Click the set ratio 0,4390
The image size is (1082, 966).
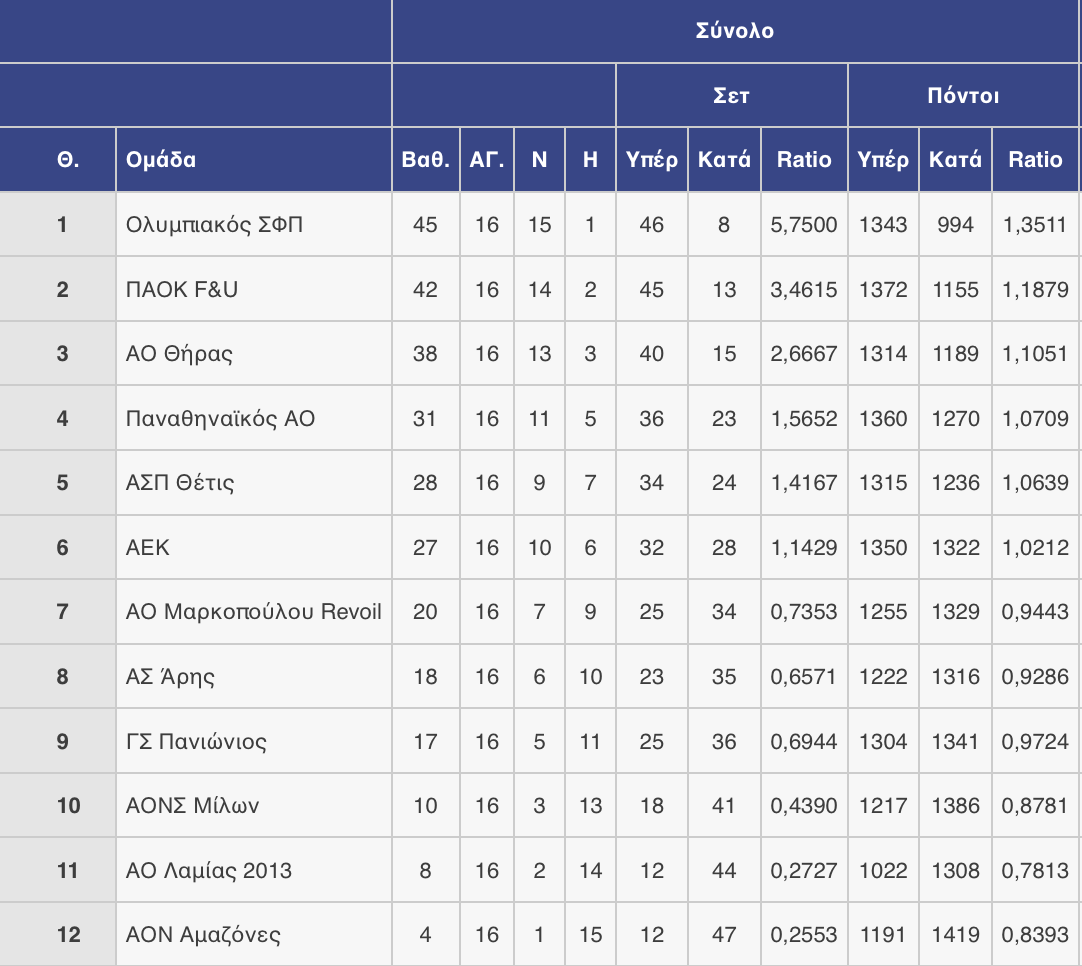pos(804,805)
